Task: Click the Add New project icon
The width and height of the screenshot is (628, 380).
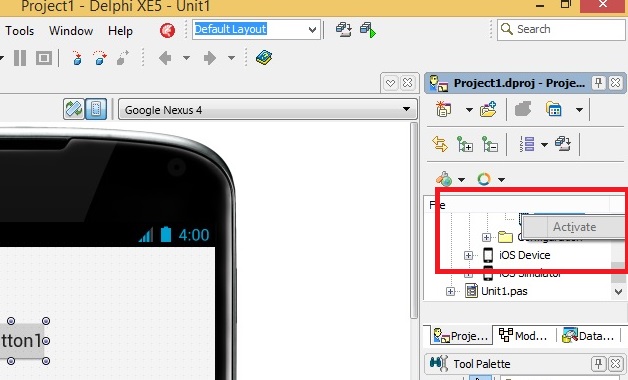Action: (443, 109)
